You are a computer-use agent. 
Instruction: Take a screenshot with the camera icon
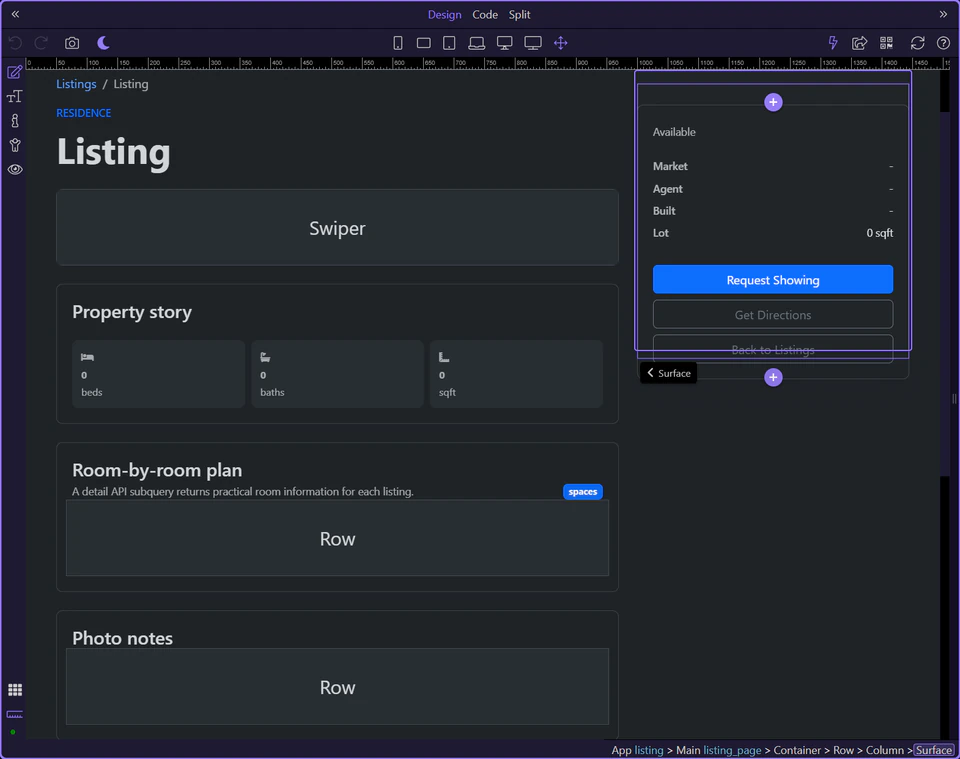(71, 42)
